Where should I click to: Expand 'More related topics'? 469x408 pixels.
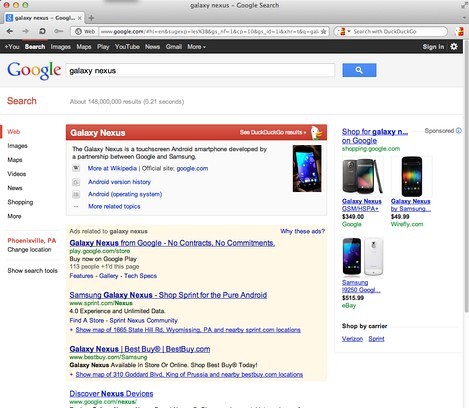[x=114, y=206]
